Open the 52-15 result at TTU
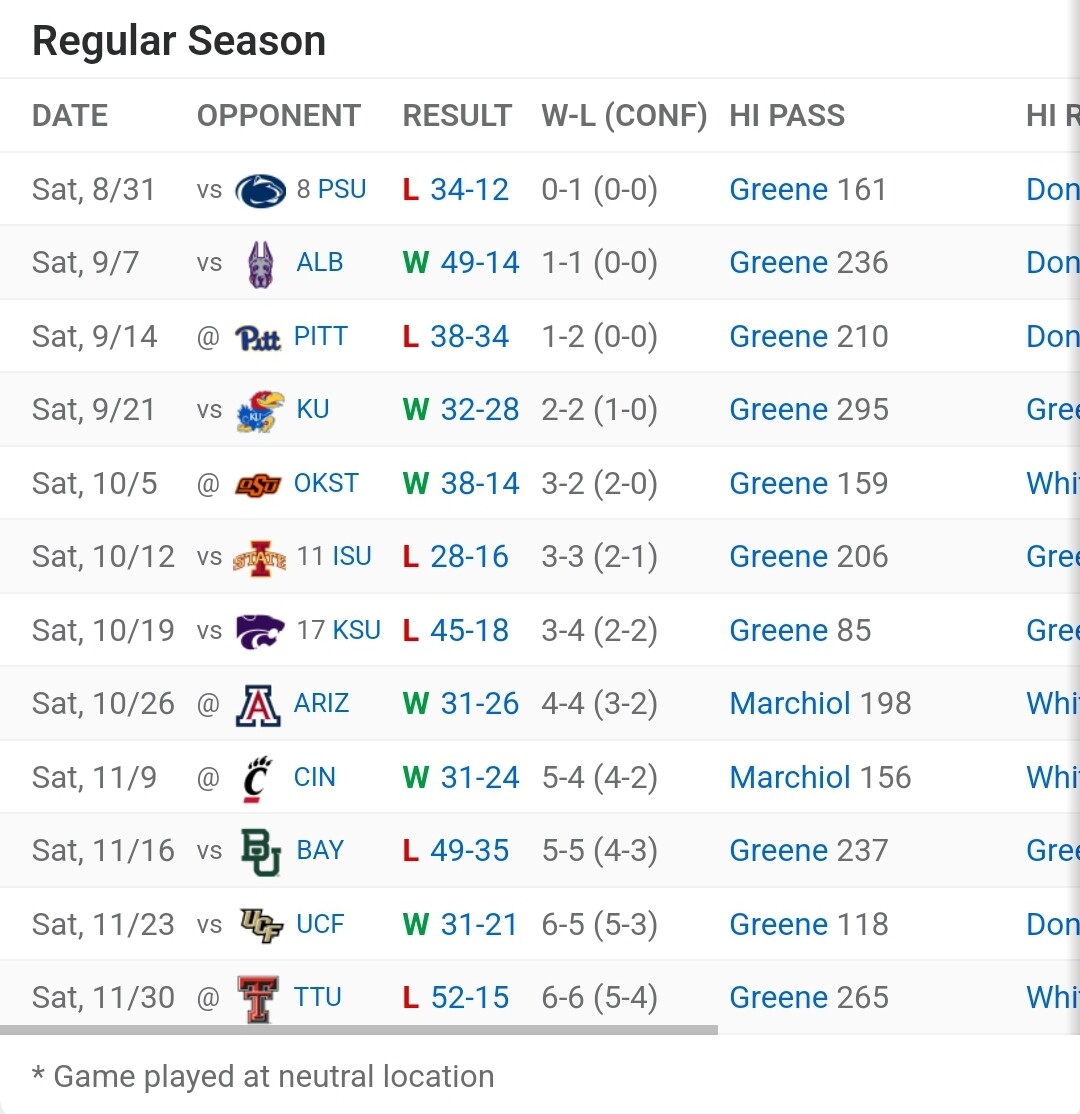1080x1114 pixels. point(470,997)
